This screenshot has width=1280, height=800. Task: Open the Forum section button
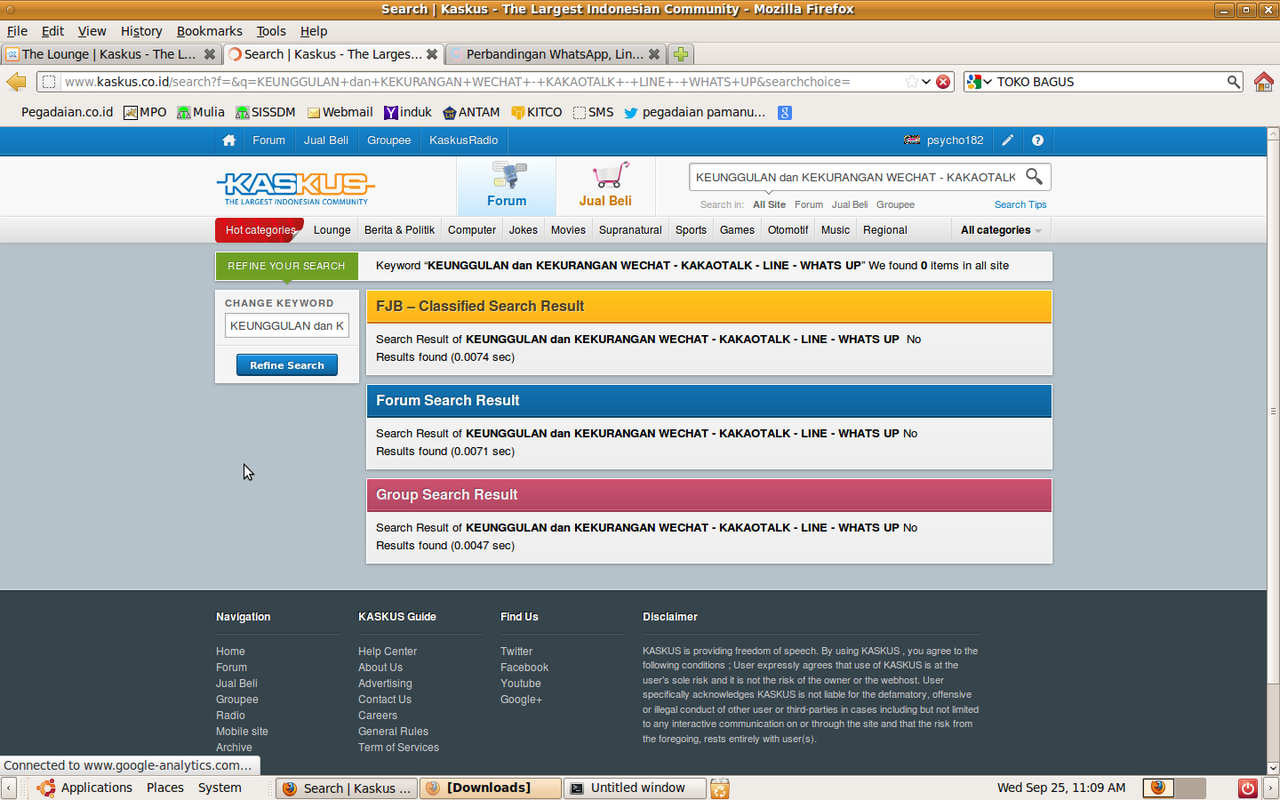pos(507,186)
